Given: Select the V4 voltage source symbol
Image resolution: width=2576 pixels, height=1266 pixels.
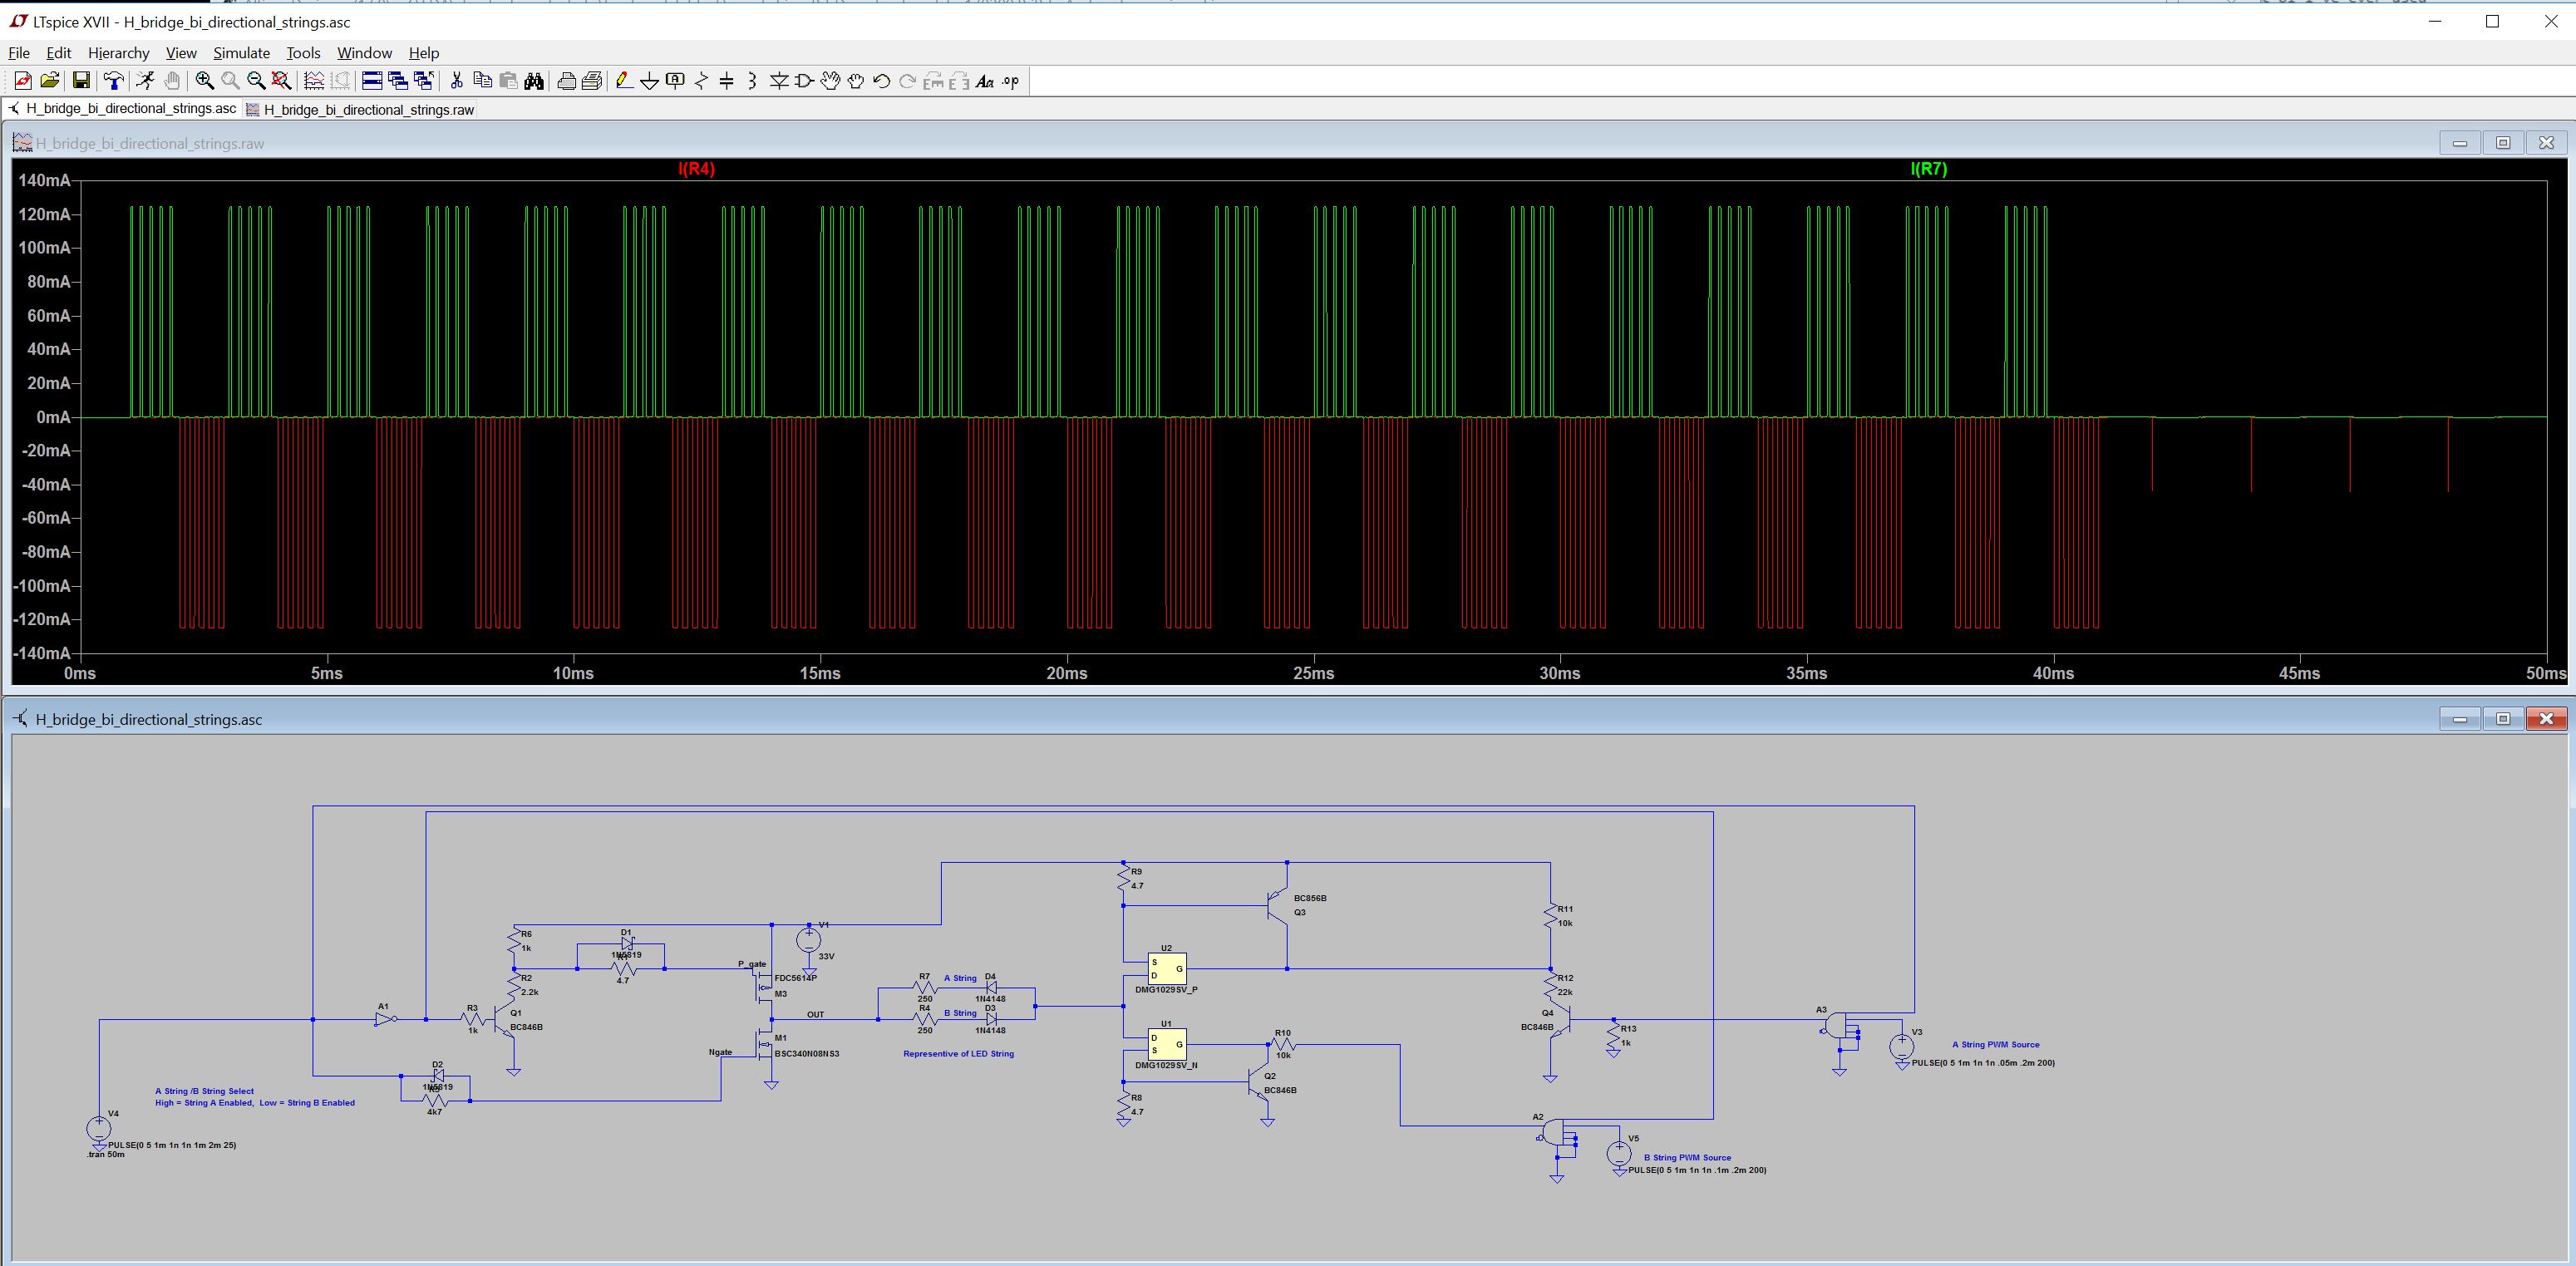Looking at the screenshot, I should click(99, 1128).
